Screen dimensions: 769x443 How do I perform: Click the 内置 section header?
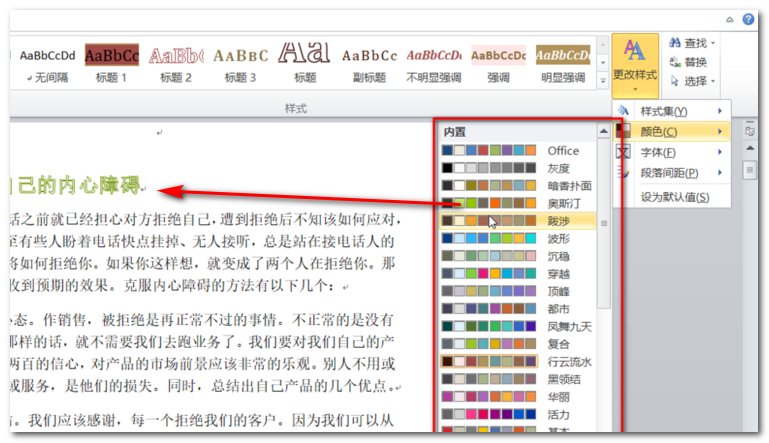(455, 131)
